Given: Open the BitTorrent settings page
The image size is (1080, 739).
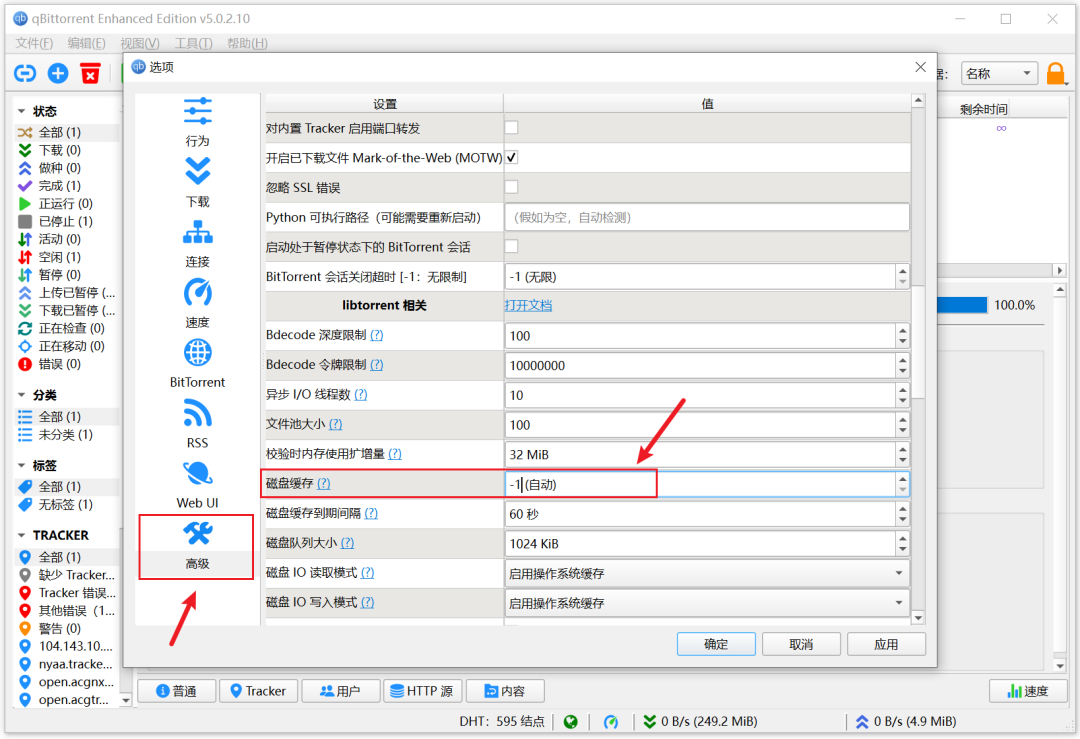Looking at the screenshot, I should coord(197,364).
